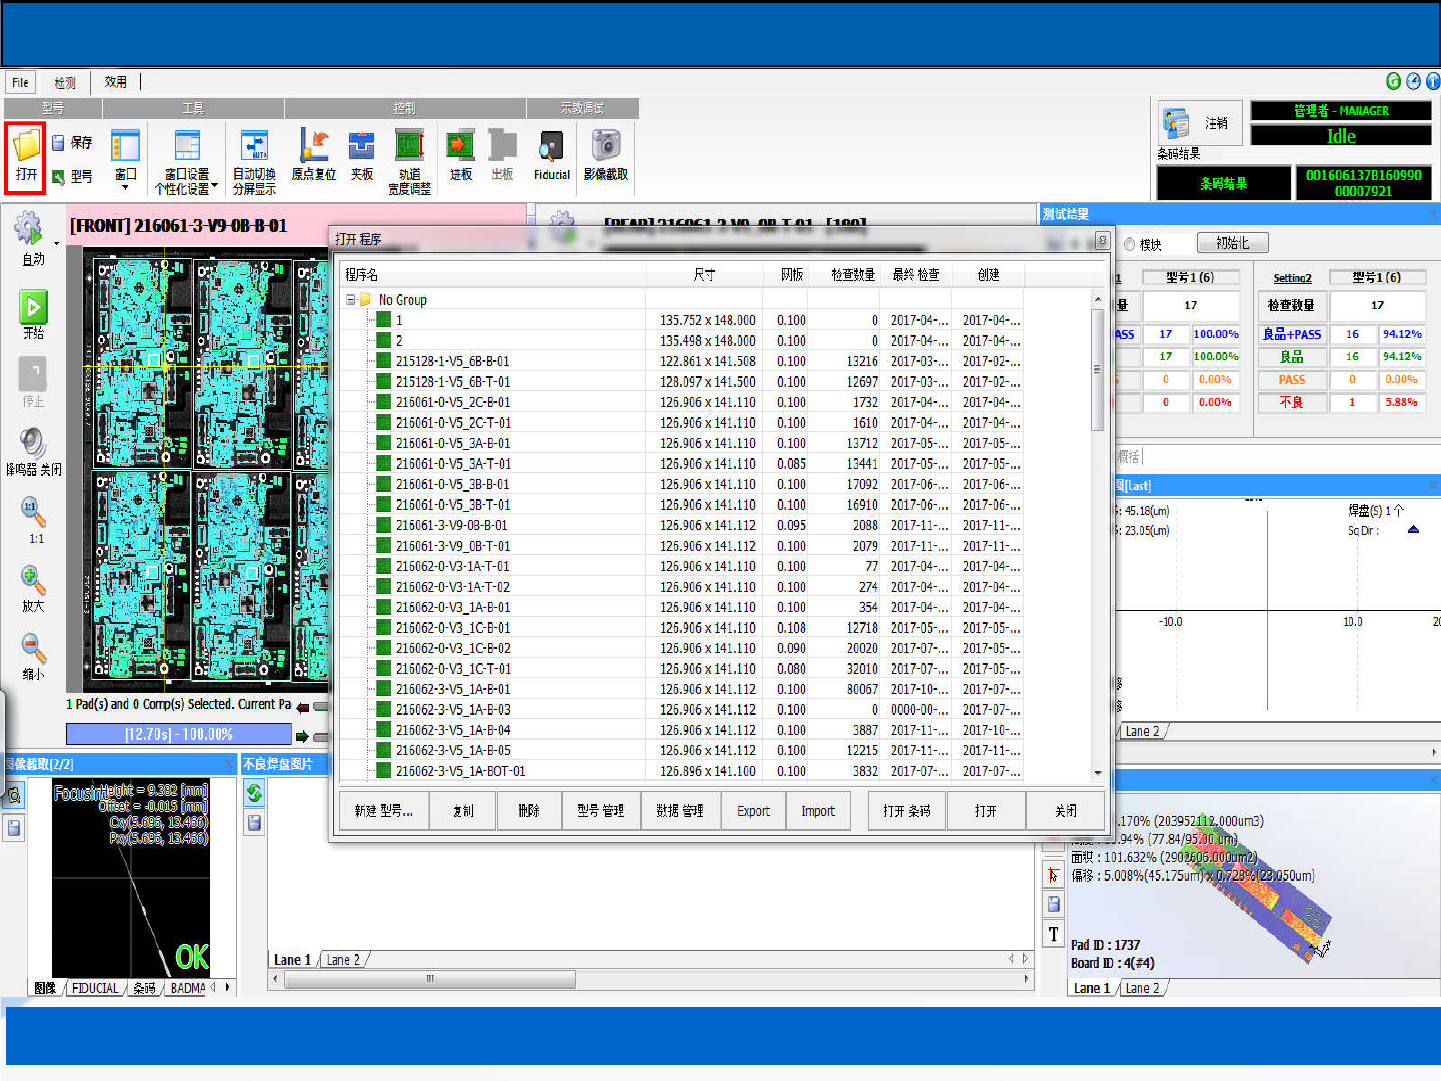1441x1081 pixels.
Task: Switch to the FIDUCIAL tab
Action: tap(95, 988)
